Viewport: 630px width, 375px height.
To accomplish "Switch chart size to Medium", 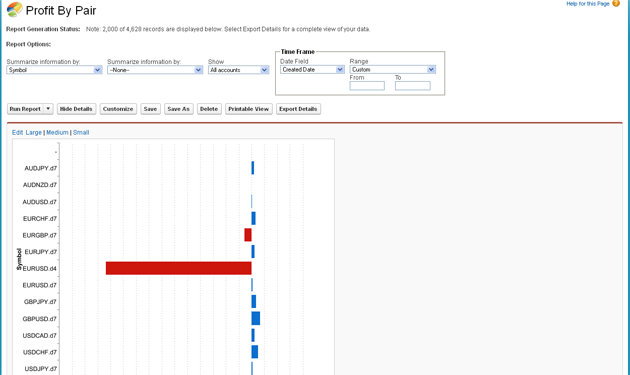I will [x=57, y=132].
